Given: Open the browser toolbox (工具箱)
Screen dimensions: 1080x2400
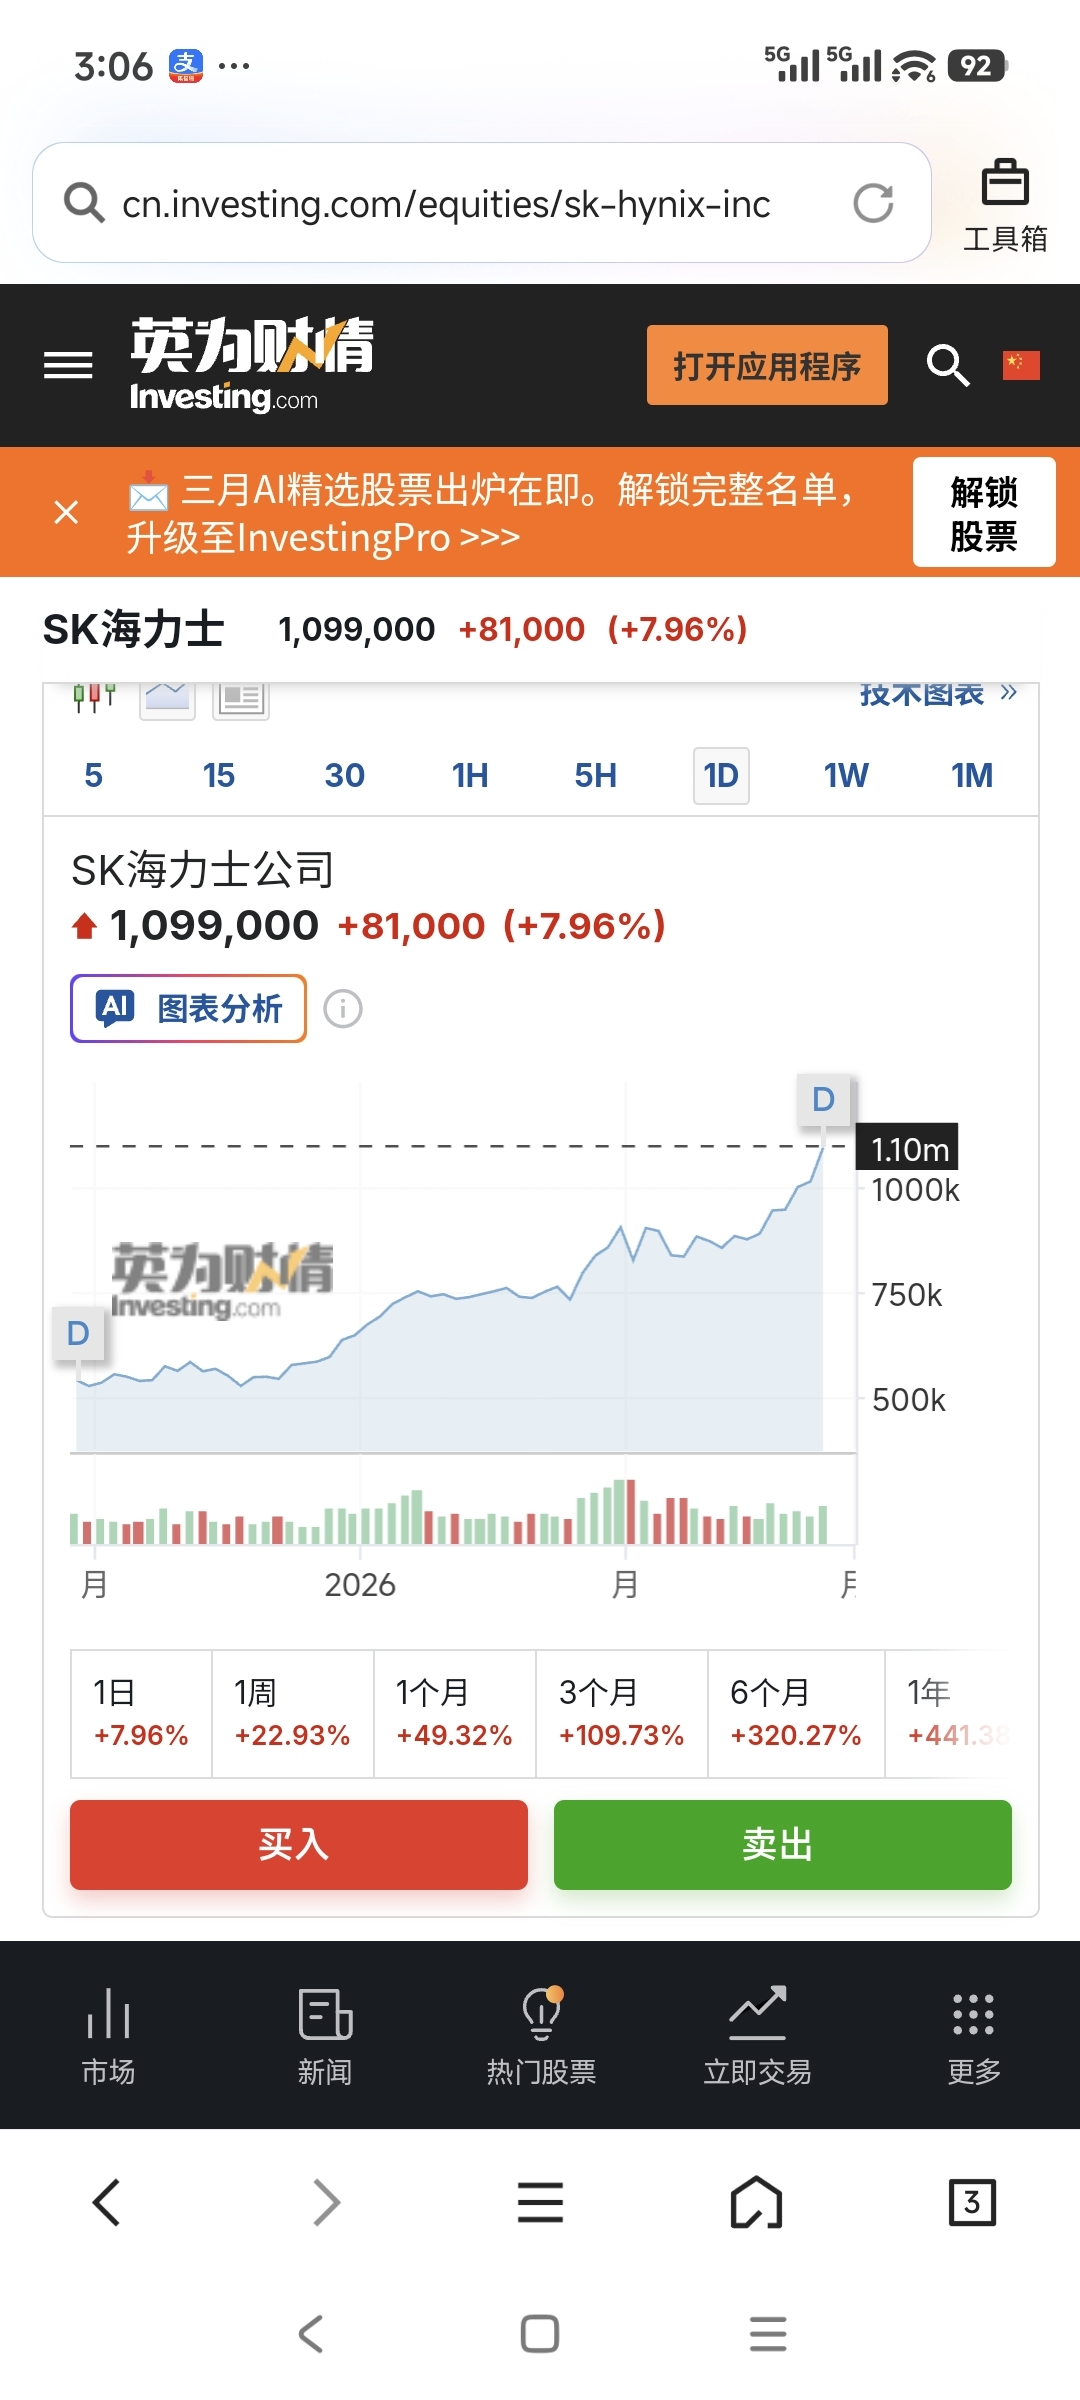Looking at the screenshot, I should click(x=1005, y=204).
